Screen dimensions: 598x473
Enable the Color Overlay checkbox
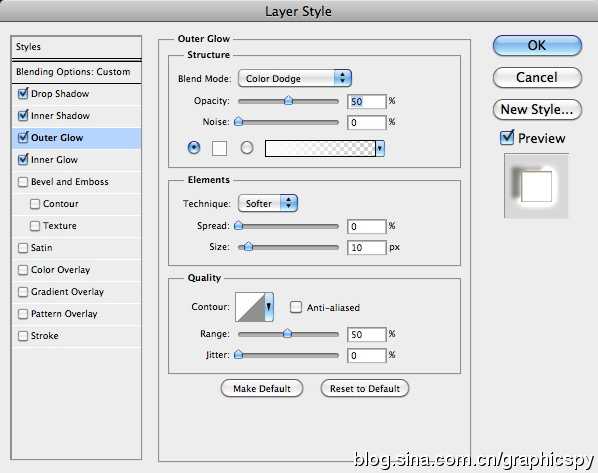(x=23, y=270)
